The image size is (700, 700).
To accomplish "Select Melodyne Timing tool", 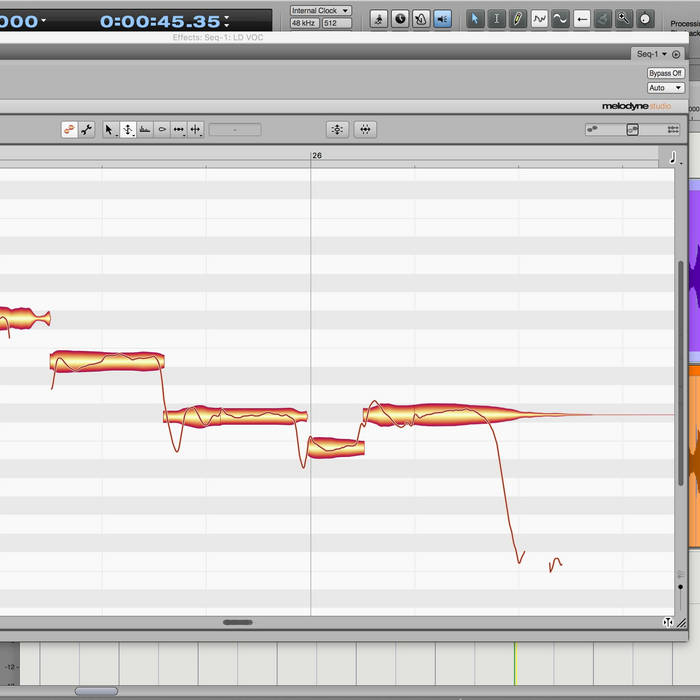I will pos(179,129).
